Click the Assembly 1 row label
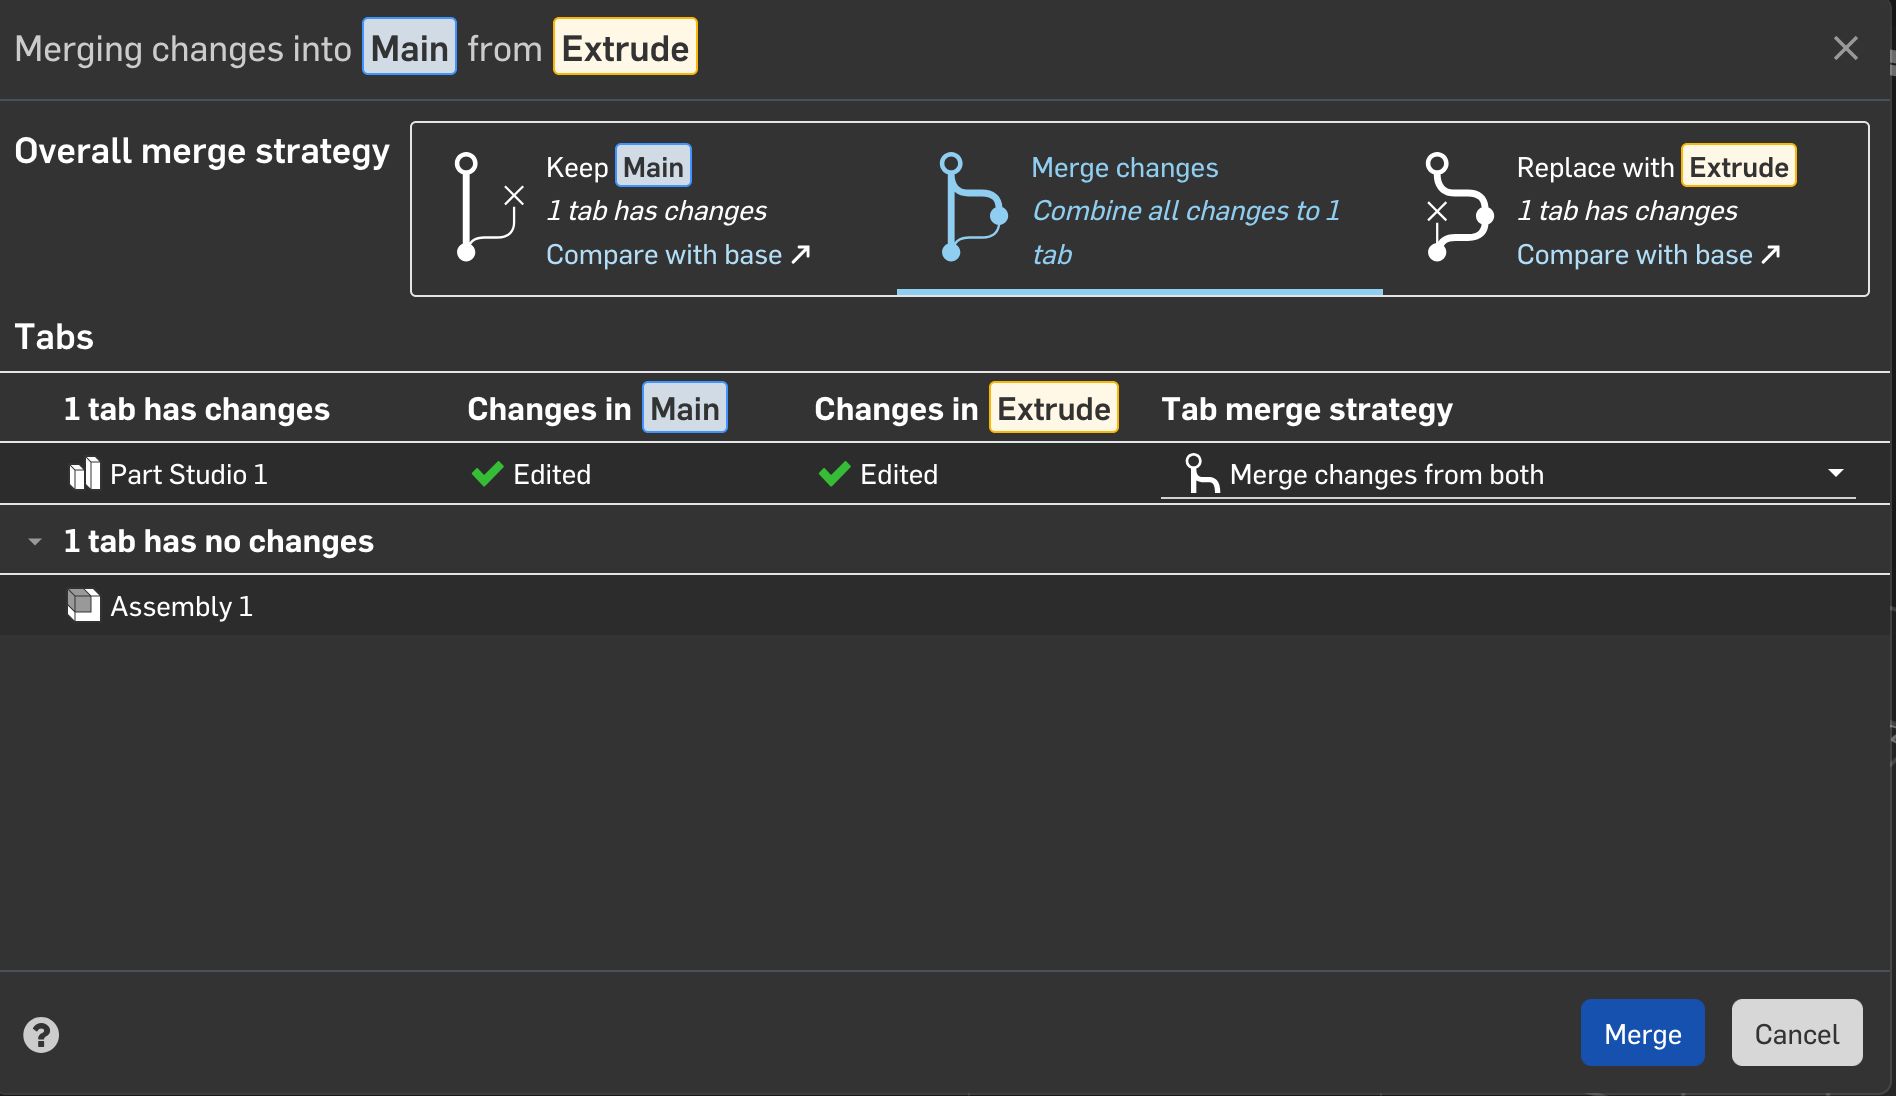The width and height of the screenshot is (1896, 1096). point(181,606)
